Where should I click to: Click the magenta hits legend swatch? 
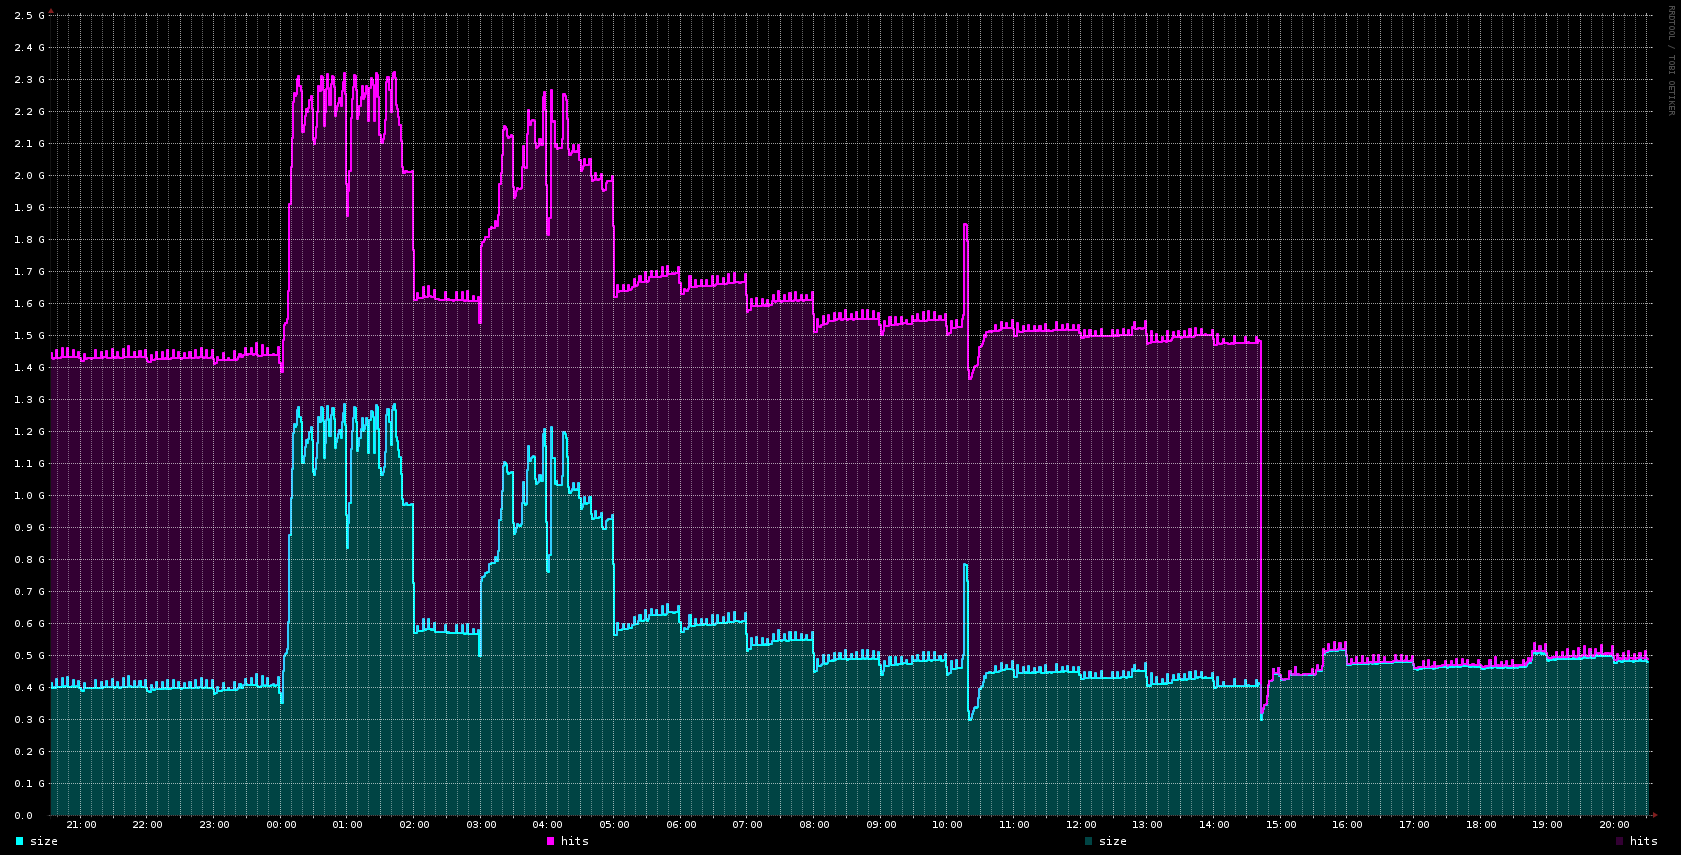[550, 841]
